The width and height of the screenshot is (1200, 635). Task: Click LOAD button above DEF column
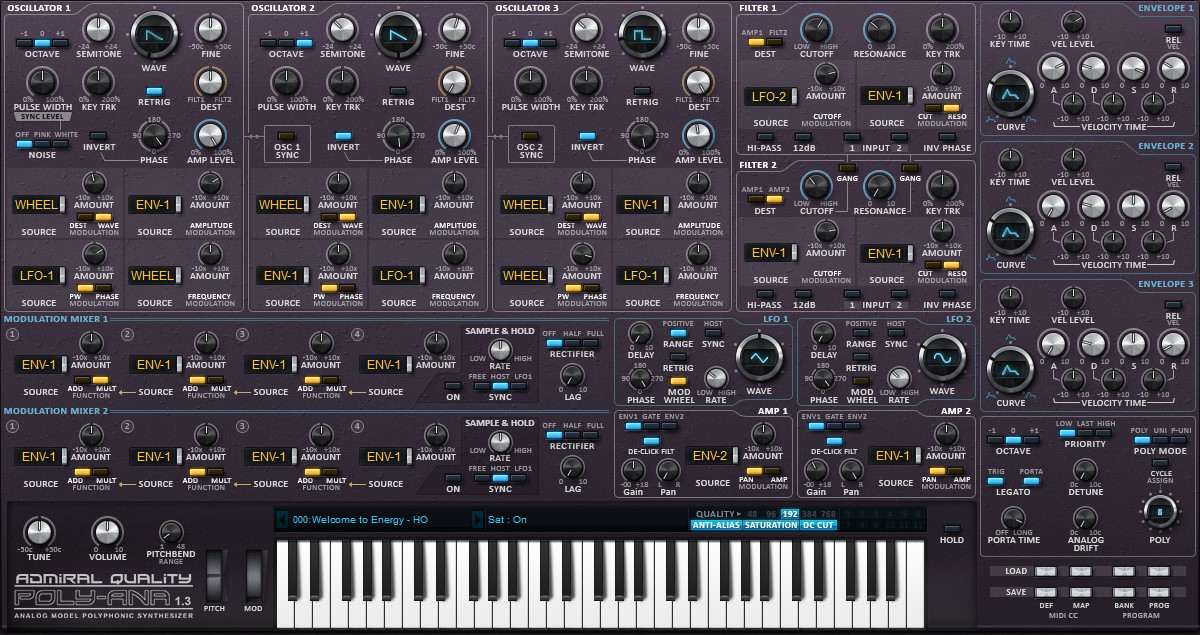click(x=1045, y=571)
